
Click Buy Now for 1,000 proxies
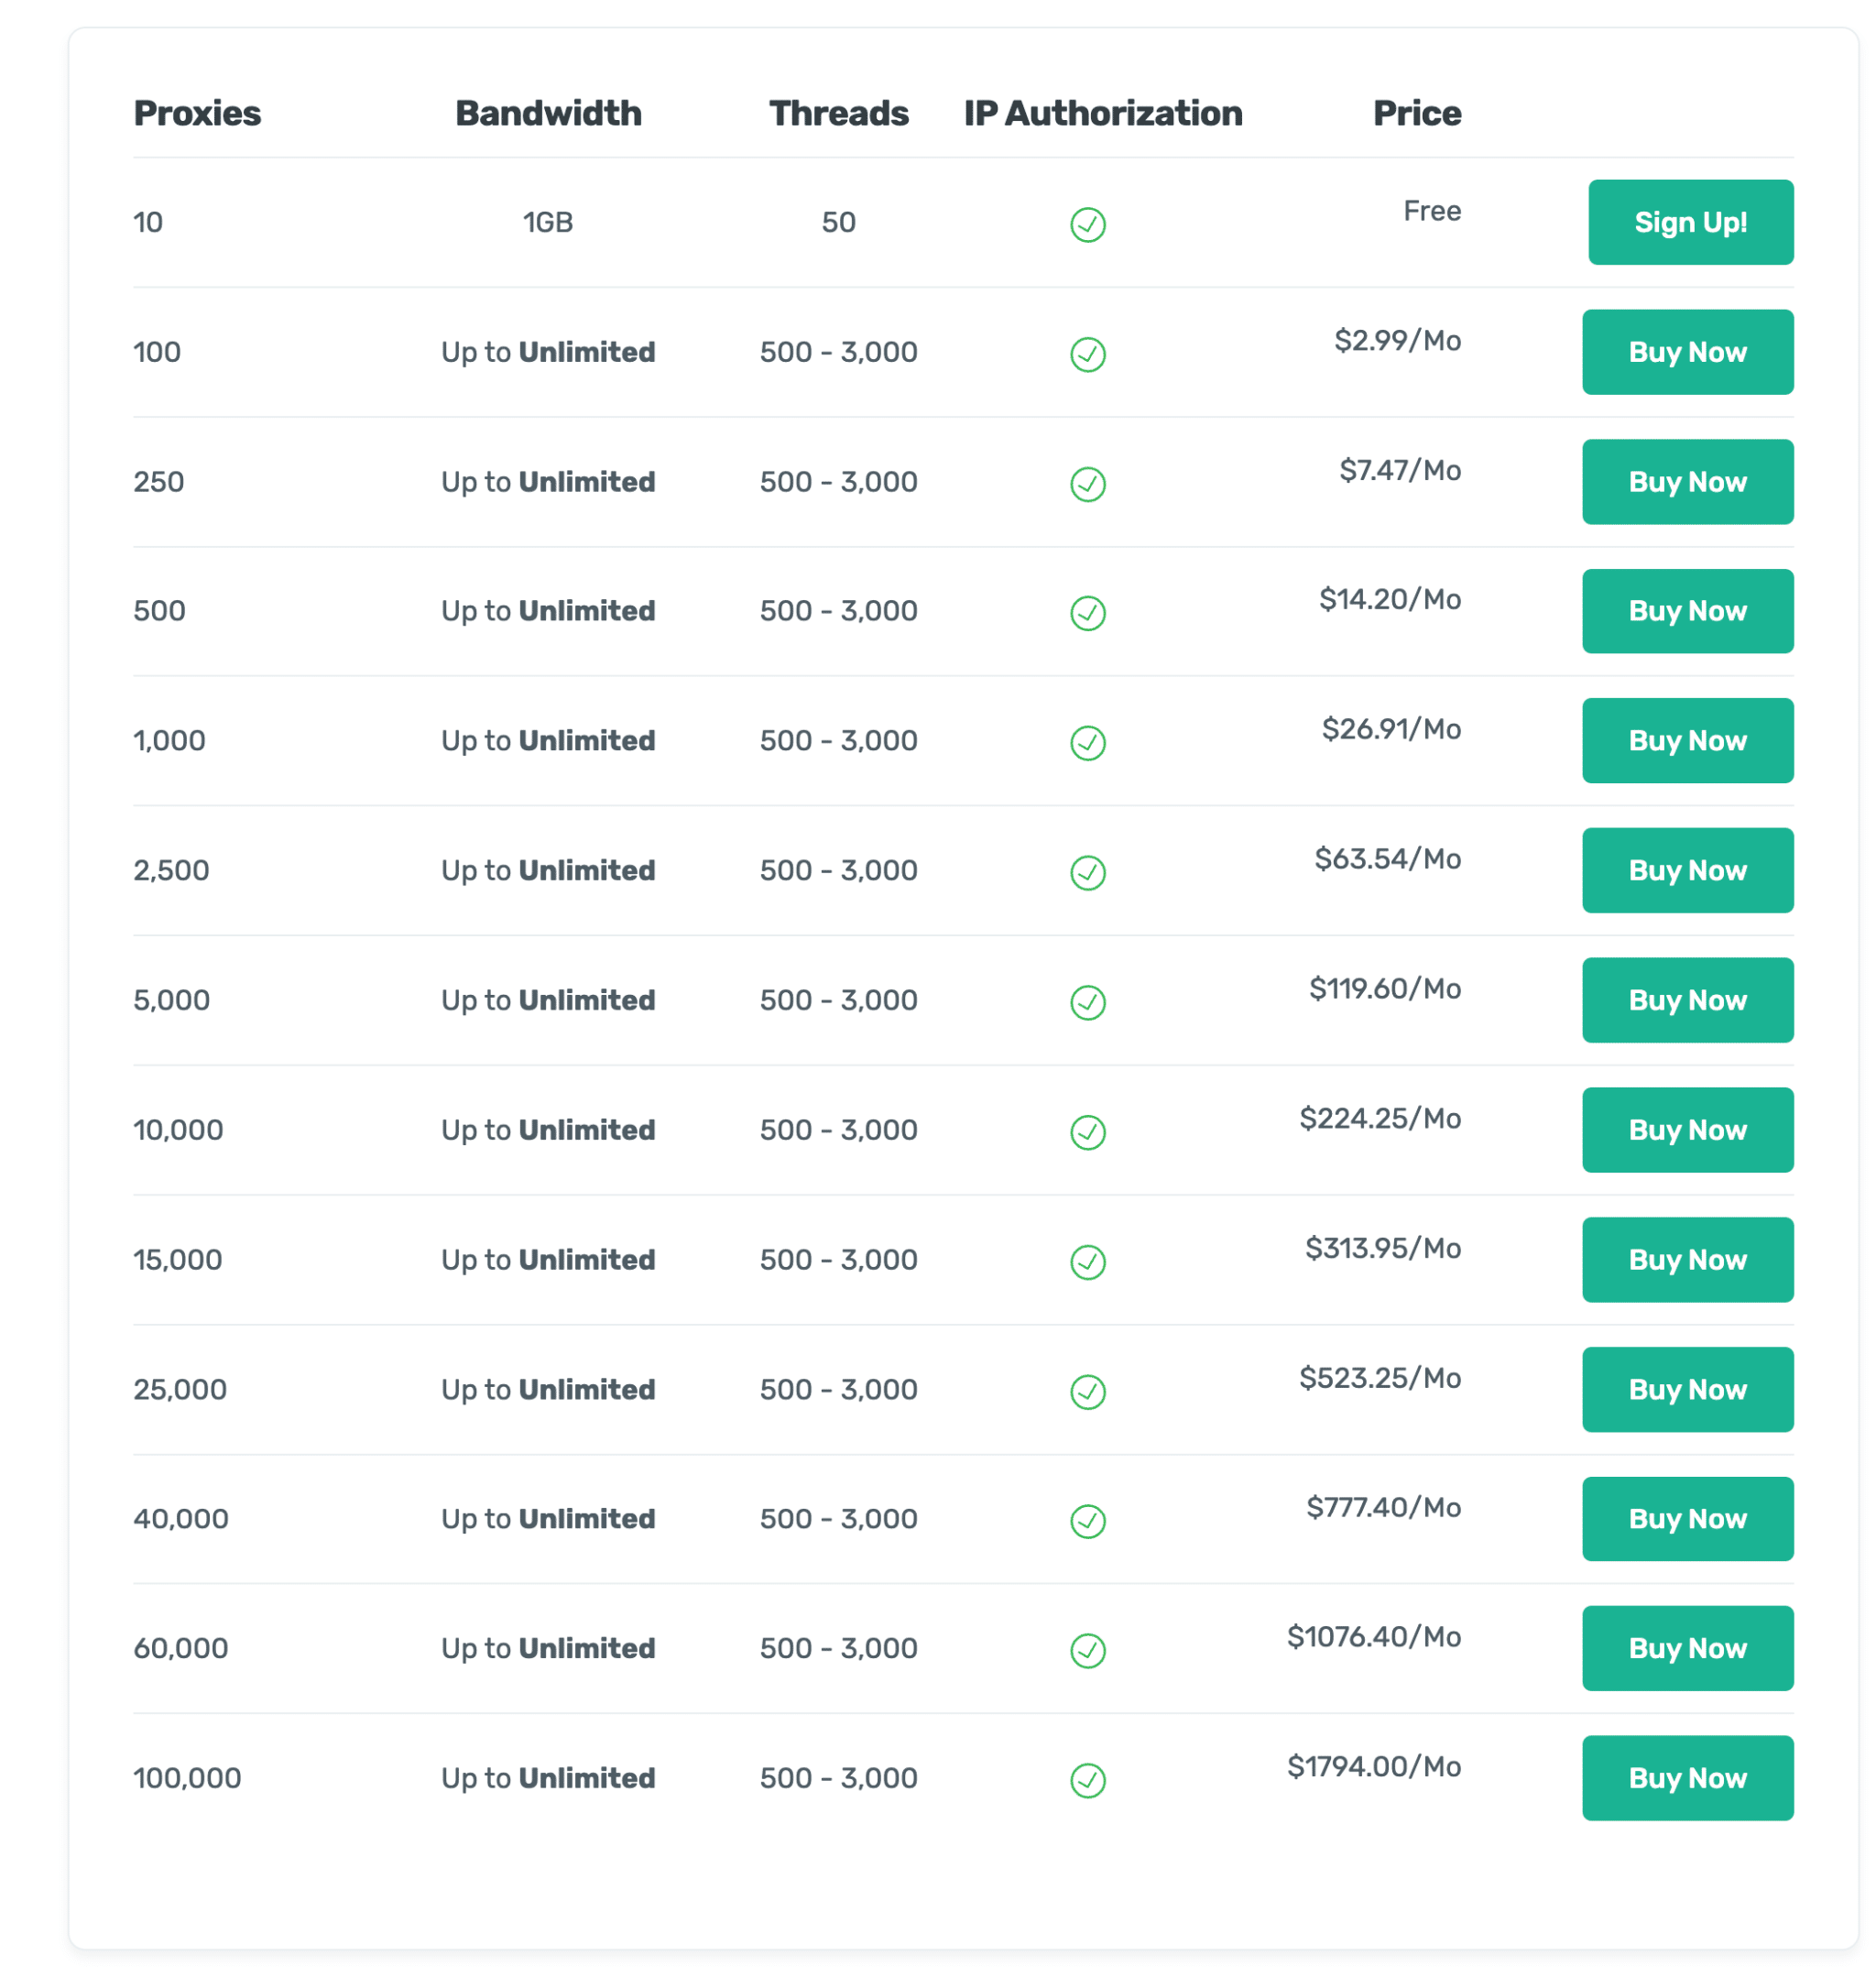tap(1687, 741)
